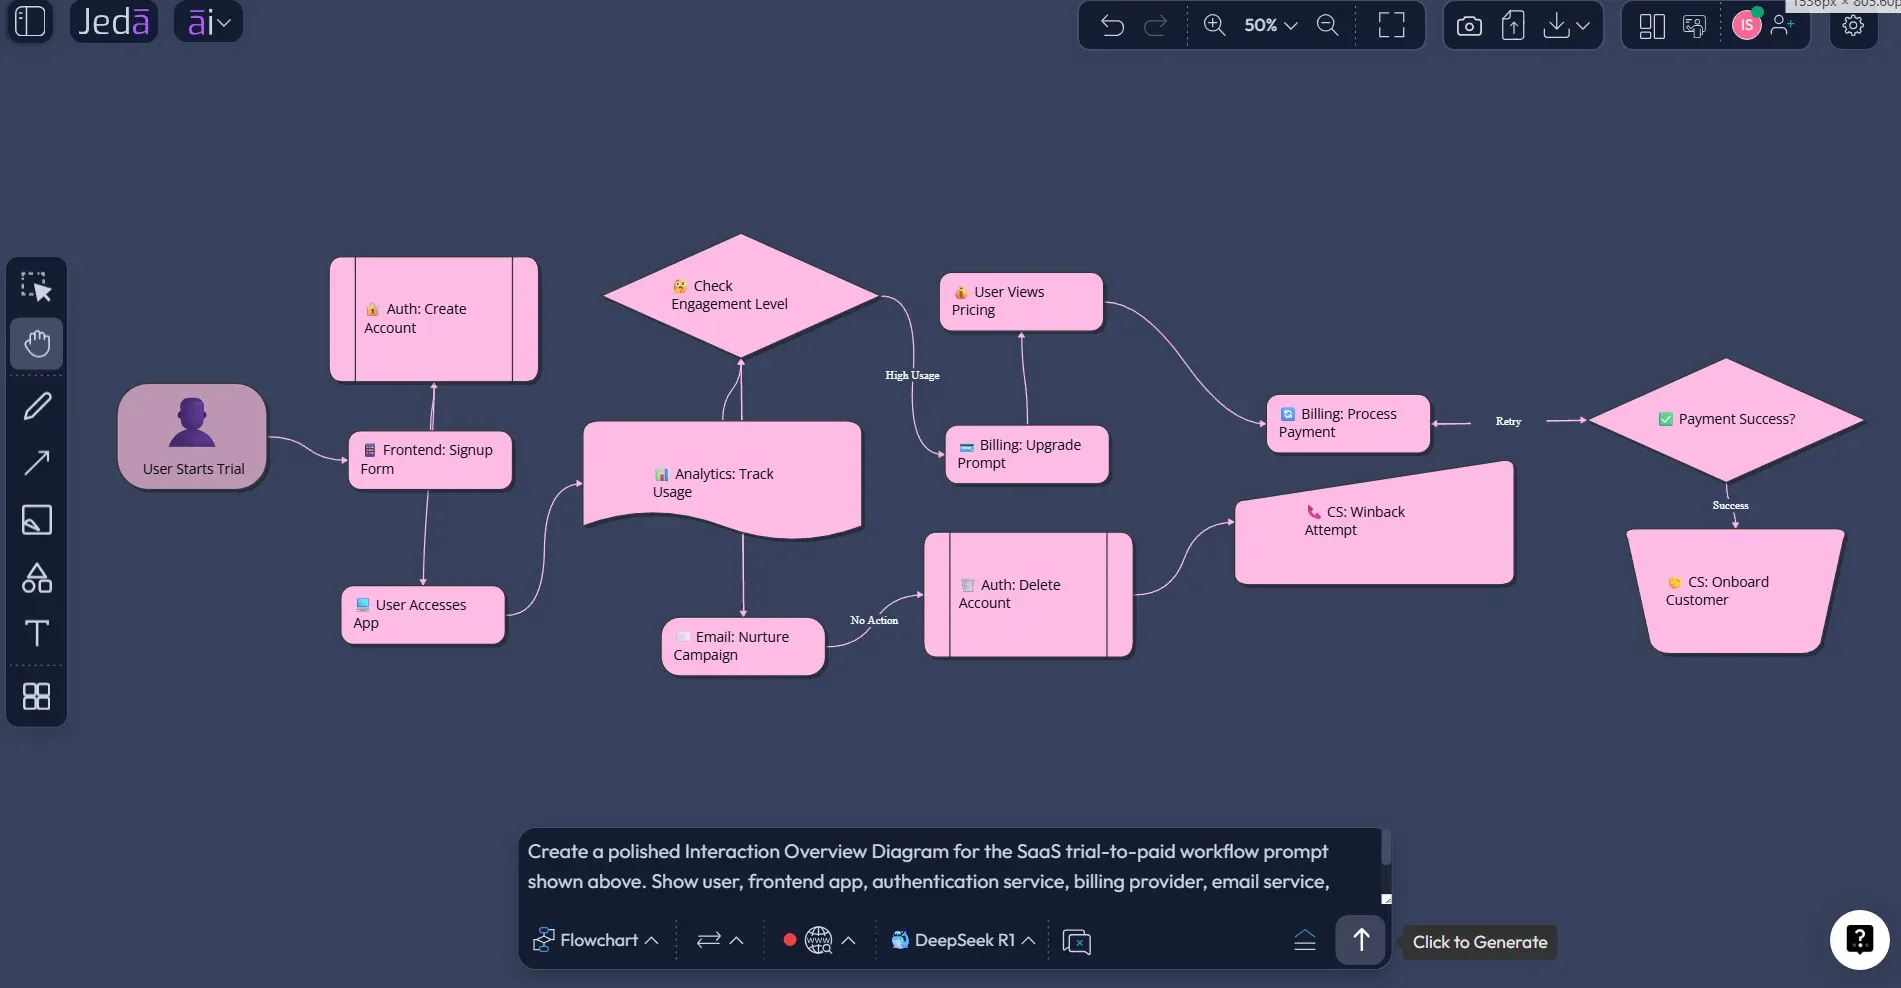This screenshot has width=1901, height=988.
Task: Click the High Usage connector label
Action: tap(912, 375)
